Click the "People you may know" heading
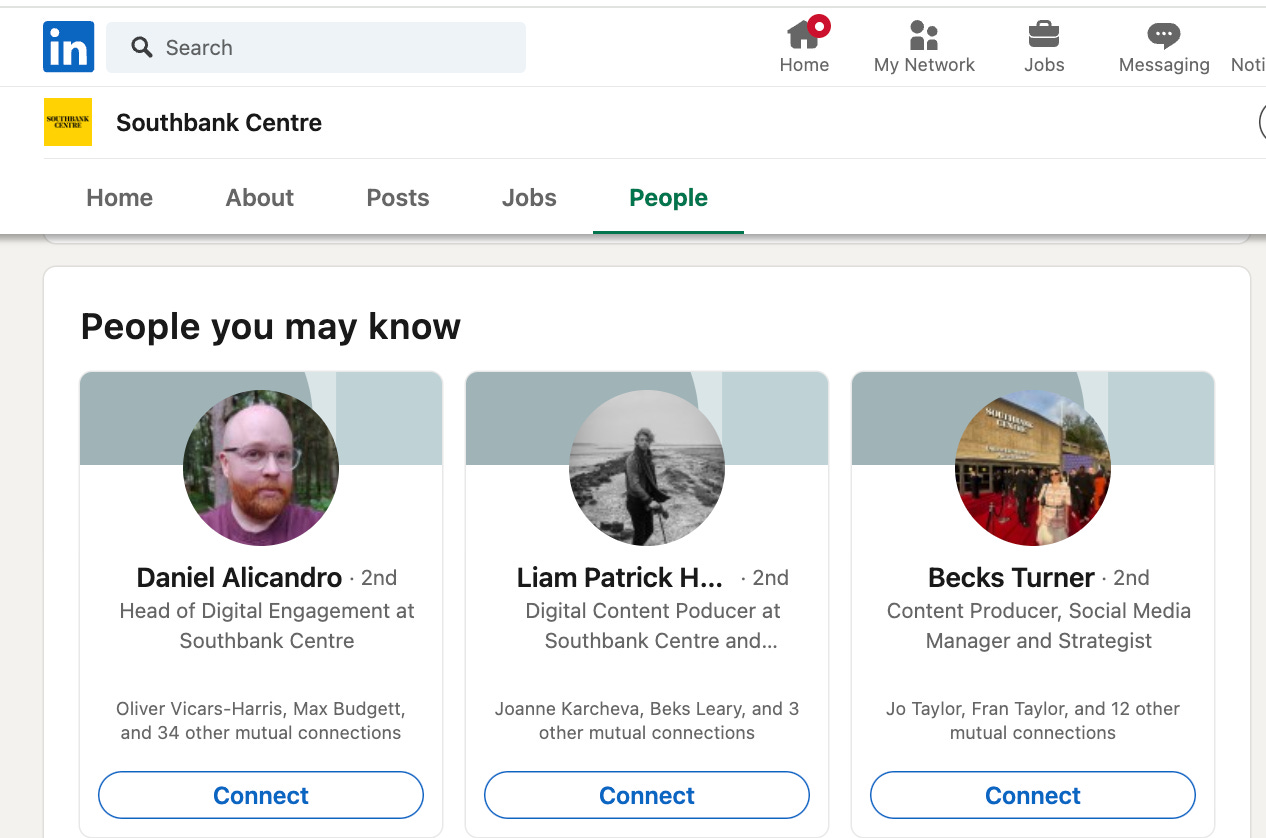This screenshot has width=1266, height=838. (x=271, y=327)
